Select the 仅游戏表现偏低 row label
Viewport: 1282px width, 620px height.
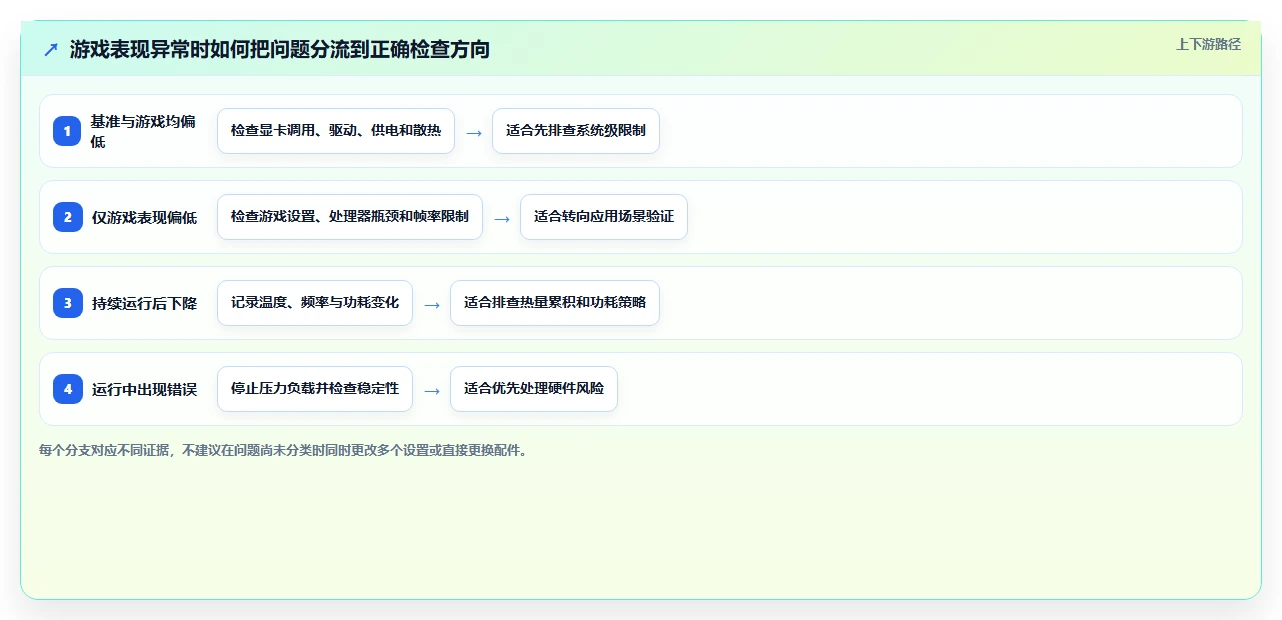(144, 217)
